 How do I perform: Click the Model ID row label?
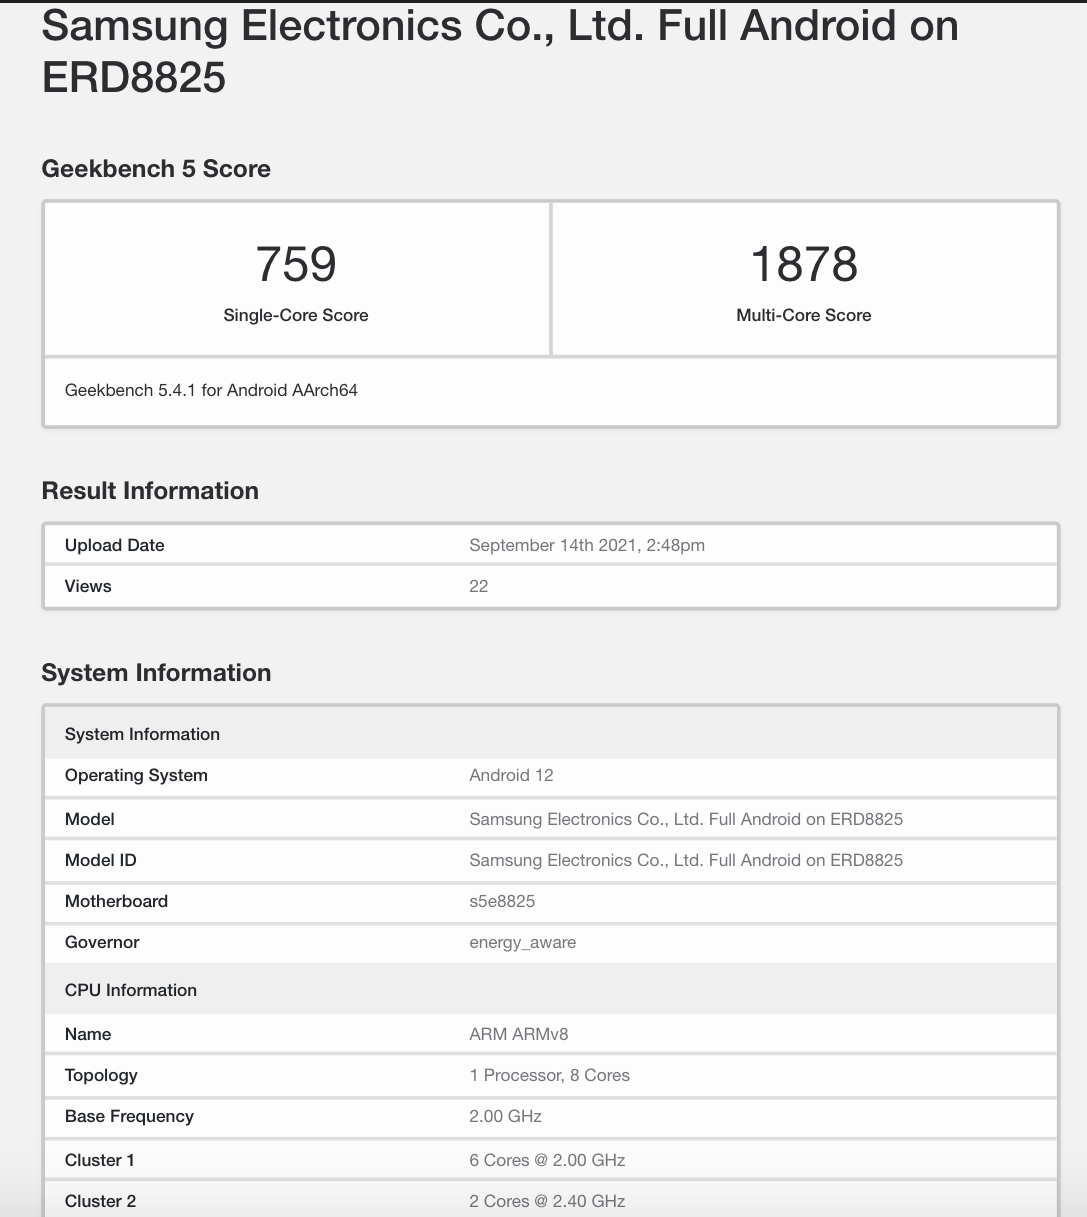(x=101, y=860)
